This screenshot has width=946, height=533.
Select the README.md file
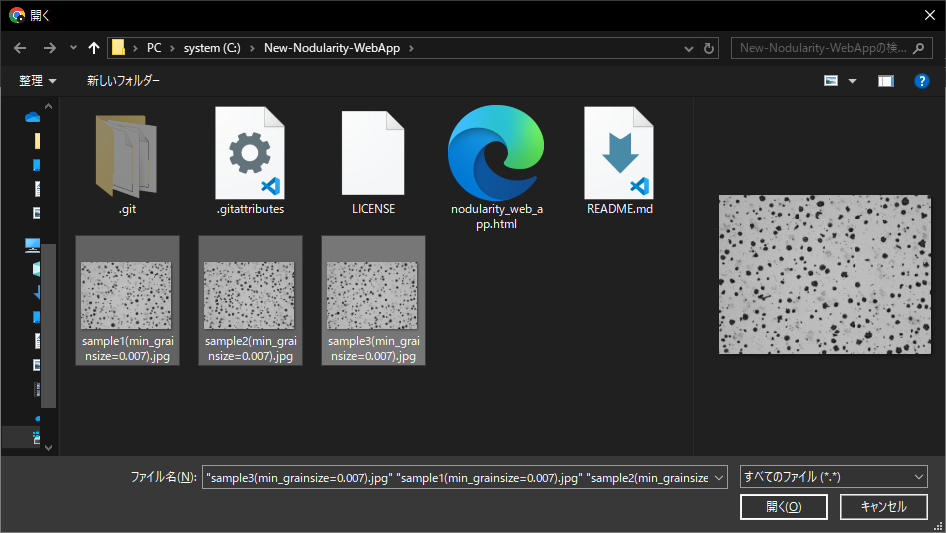coord(620,161)
